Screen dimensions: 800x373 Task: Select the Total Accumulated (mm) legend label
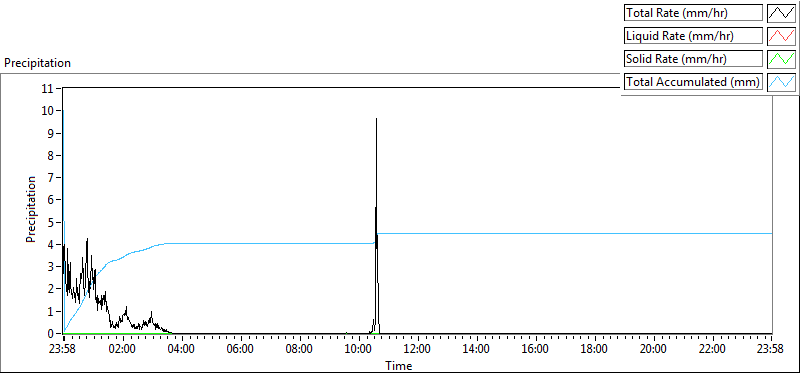pos(693,82)
